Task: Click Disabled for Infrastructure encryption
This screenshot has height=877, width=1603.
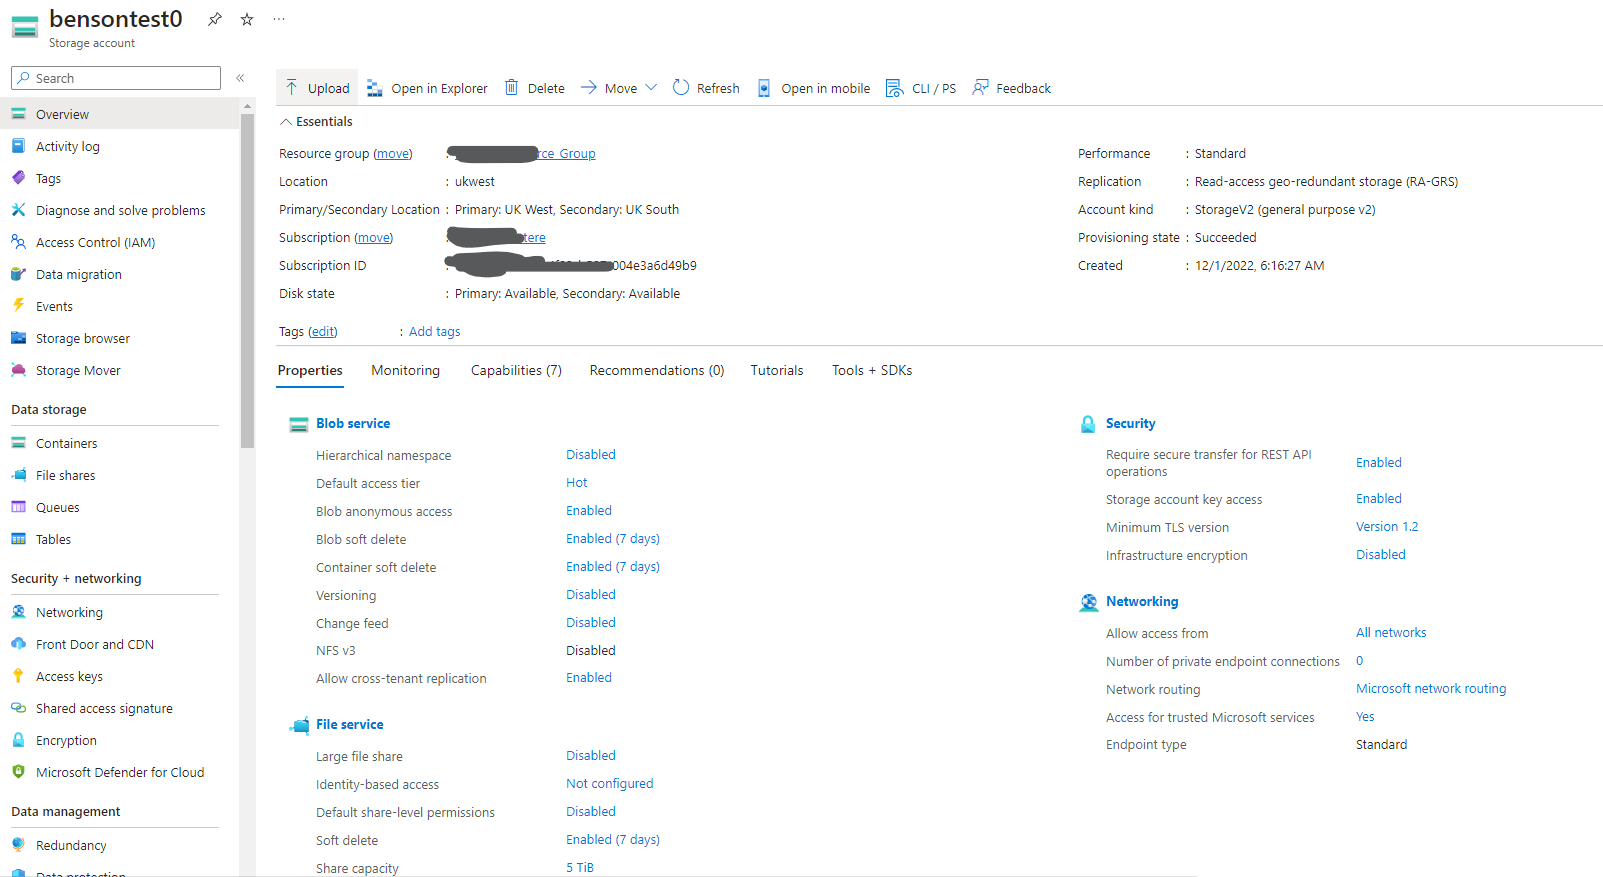Action: [1381, 554]
